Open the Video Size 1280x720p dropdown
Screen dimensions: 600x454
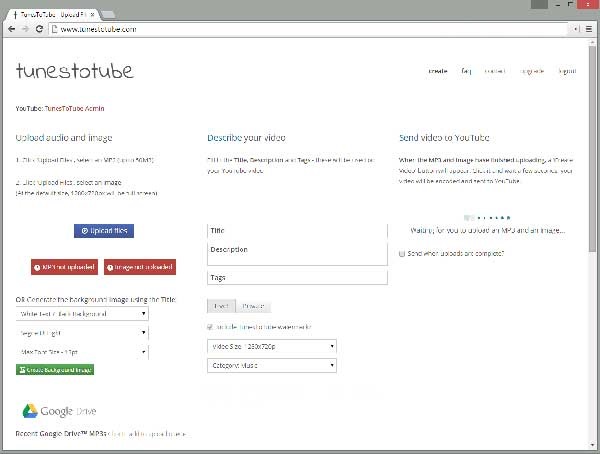(x=272, y=346)
